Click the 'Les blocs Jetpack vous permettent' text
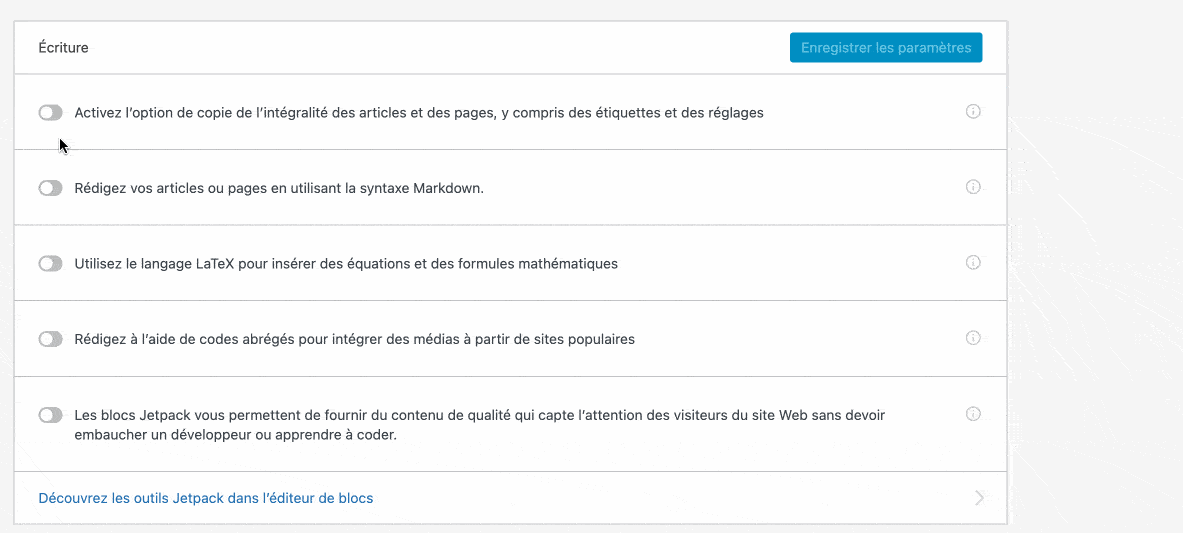Image resolution: width=1183 pixels, height=533 pixels. pos(479,425)
